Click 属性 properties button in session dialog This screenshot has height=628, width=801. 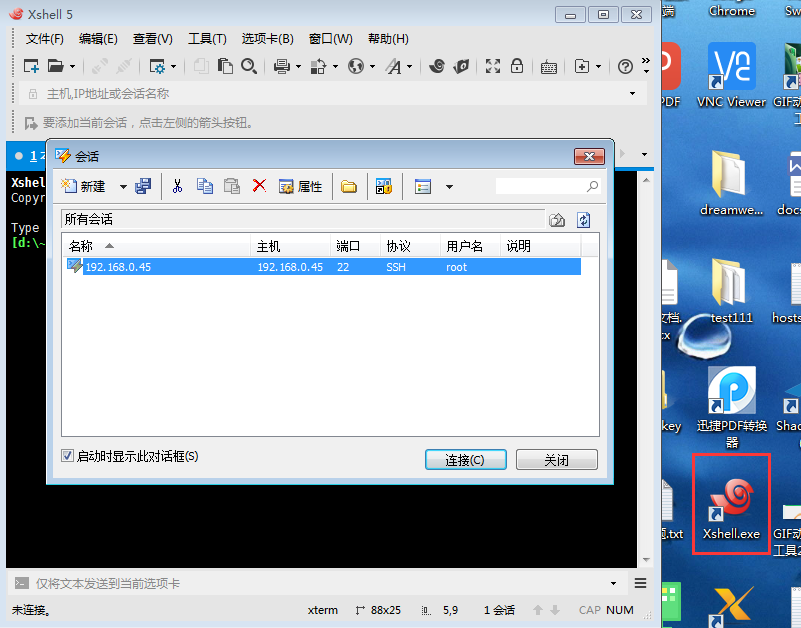tap(300, 187)
